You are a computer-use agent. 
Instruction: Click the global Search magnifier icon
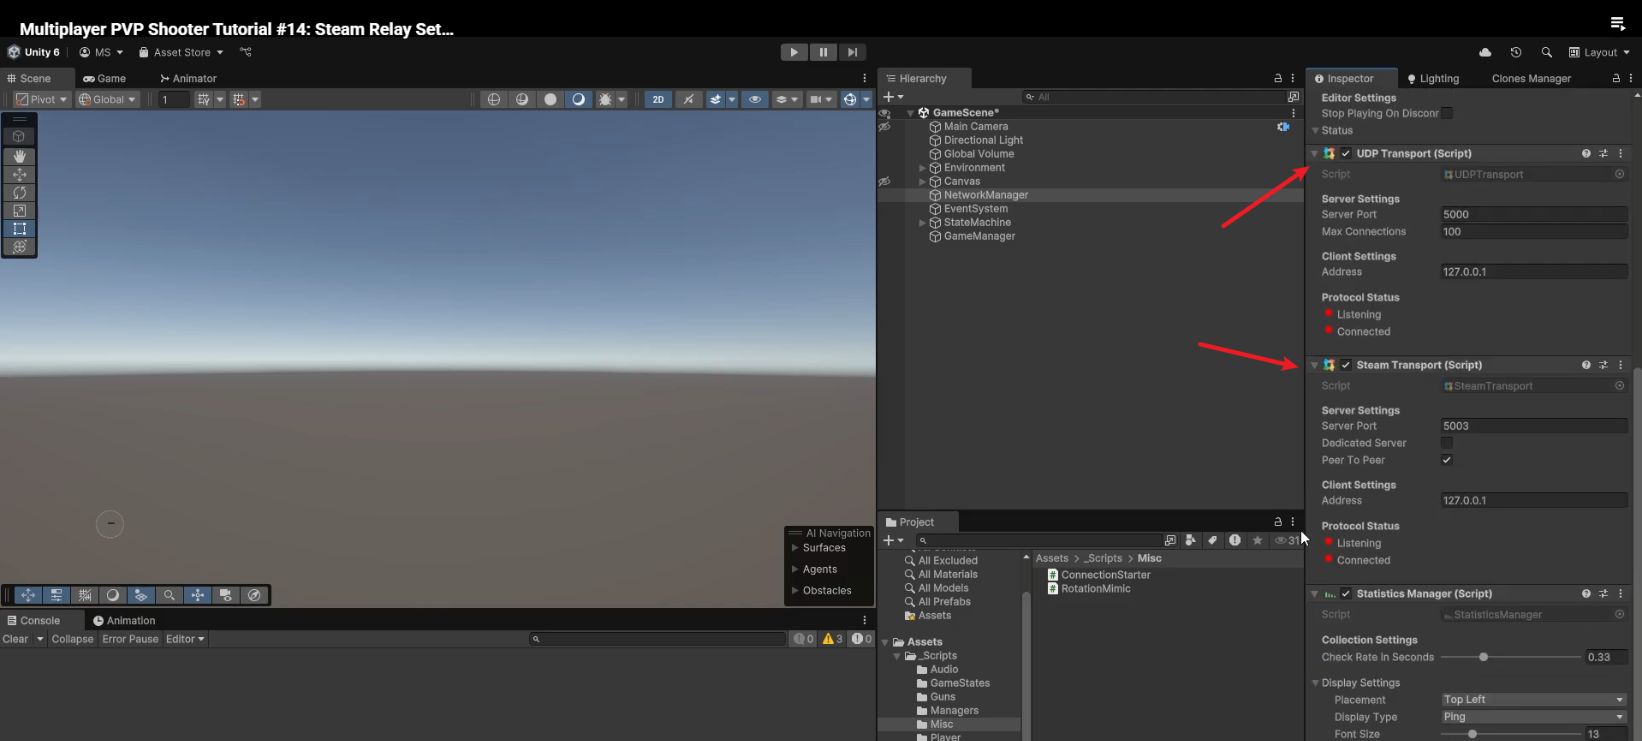tap(1547, 52)
